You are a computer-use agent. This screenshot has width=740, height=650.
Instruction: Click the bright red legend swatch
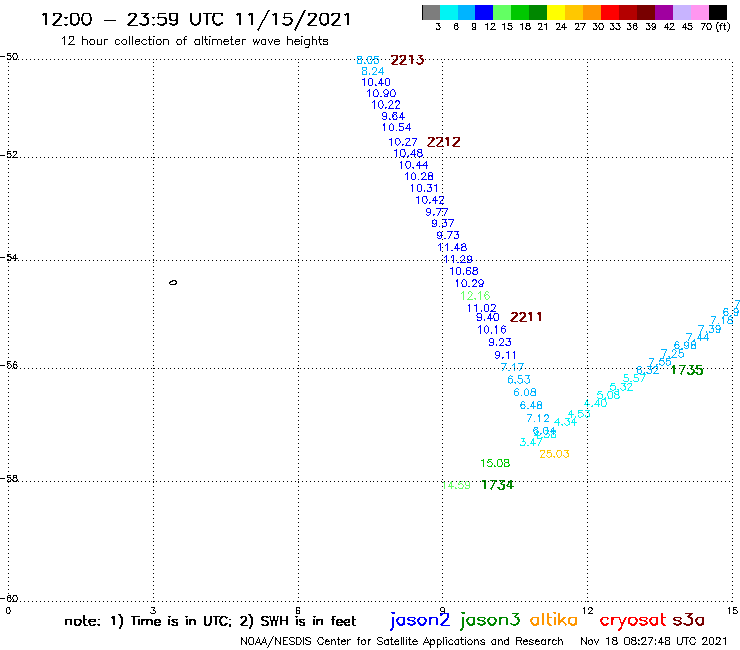click(610, 13)
